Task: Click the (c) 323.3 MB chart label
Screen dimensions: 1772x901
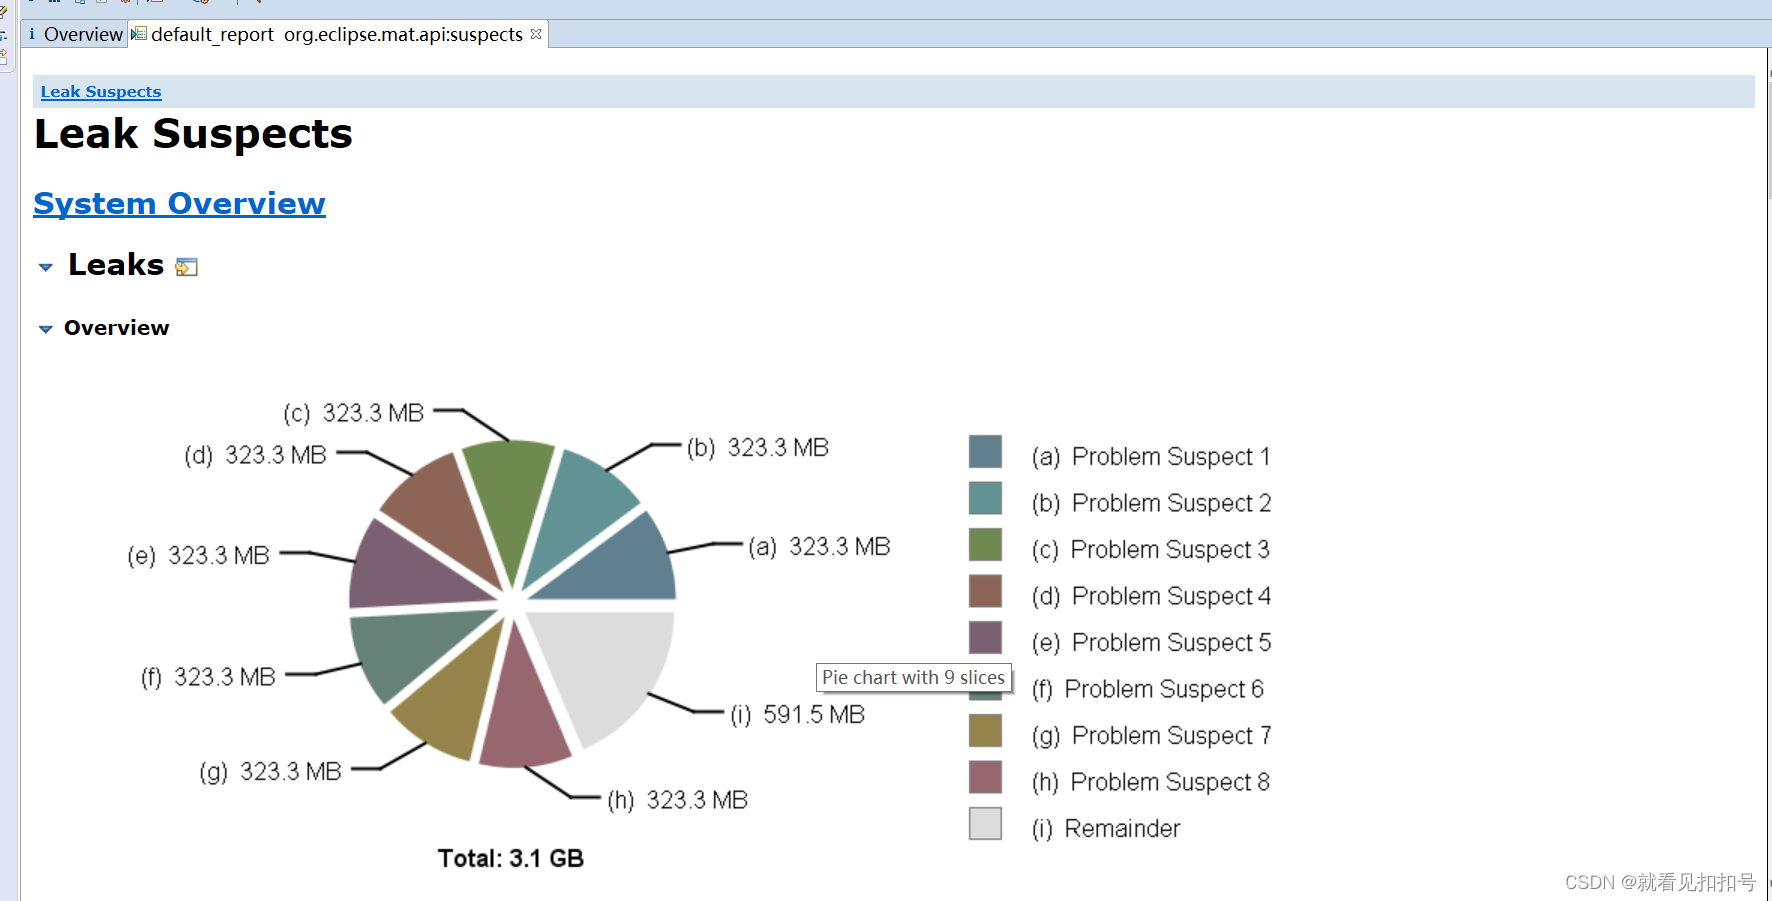Action: point(354,414)
